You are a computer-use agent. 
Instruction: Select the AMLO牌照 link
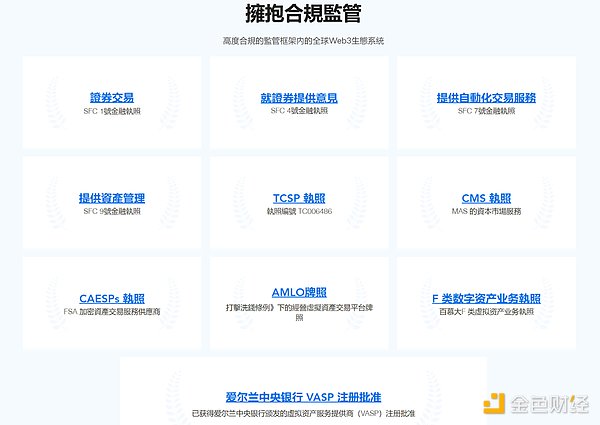pyautogui.click(x=298, y=292)
